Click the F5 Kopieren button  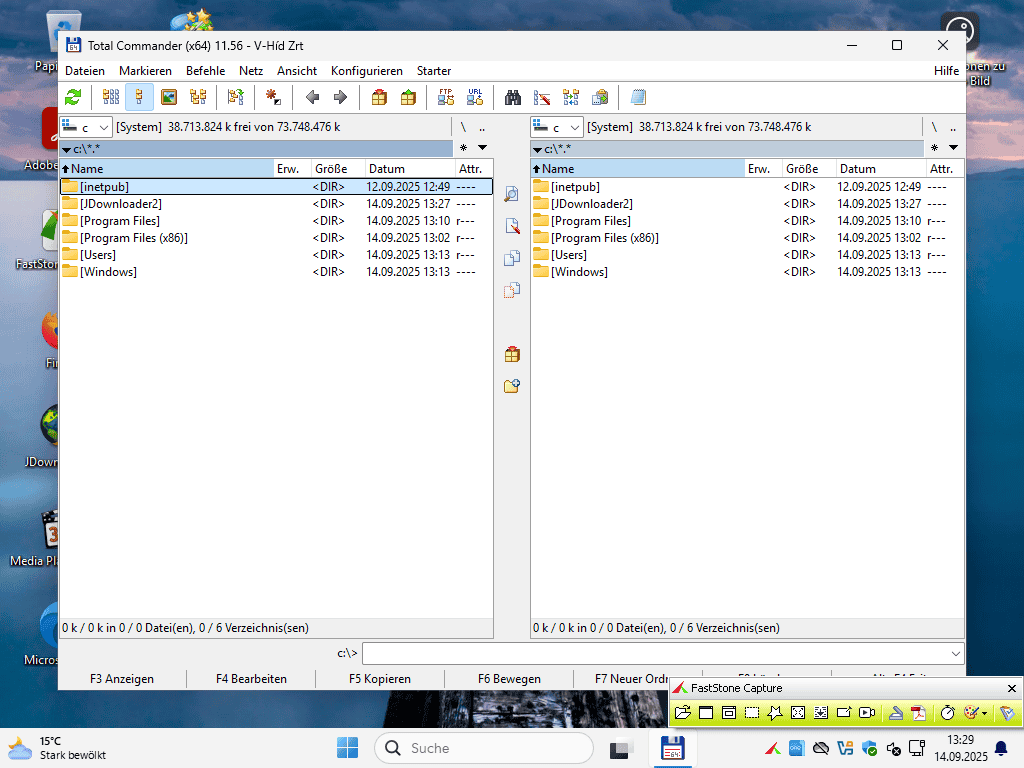pos(380,679)
